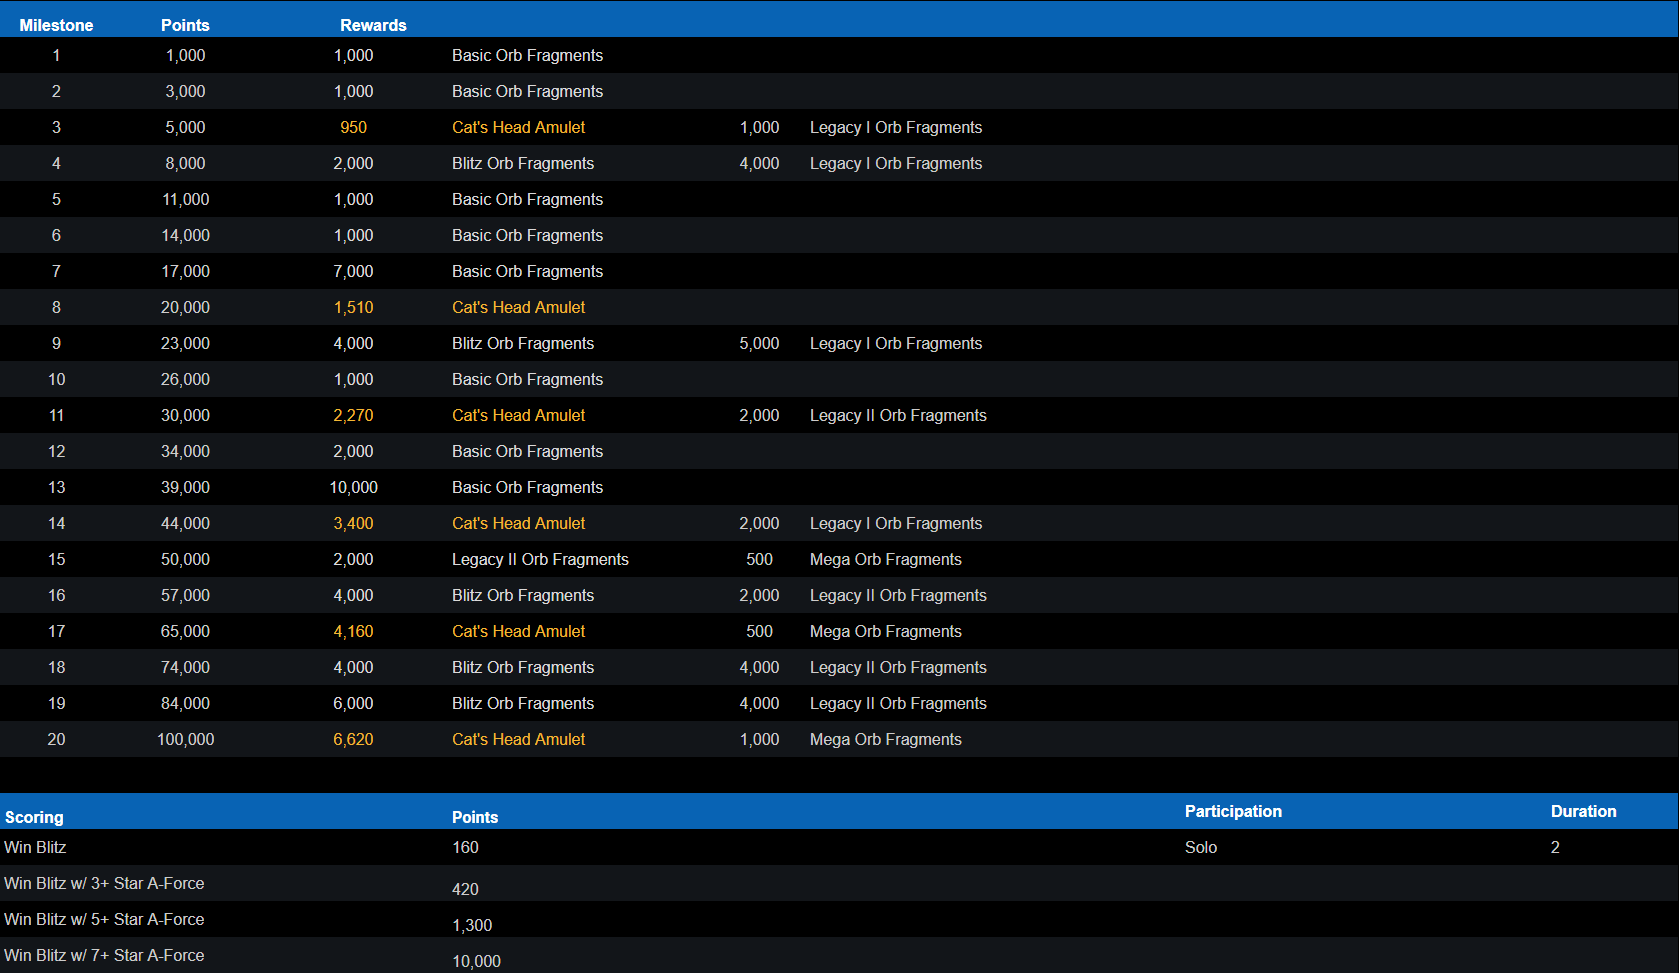The image size is (1679, 973).
Task: Select the 1,300 points value
Action: (x=472, y=925)
